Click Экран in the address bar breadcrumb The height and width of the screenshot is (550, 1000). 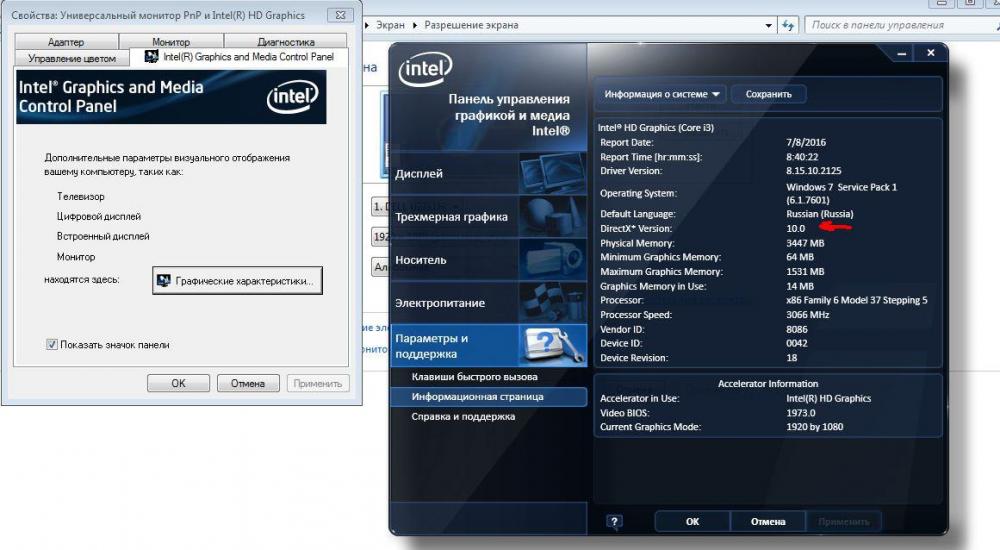coord(390,25)
